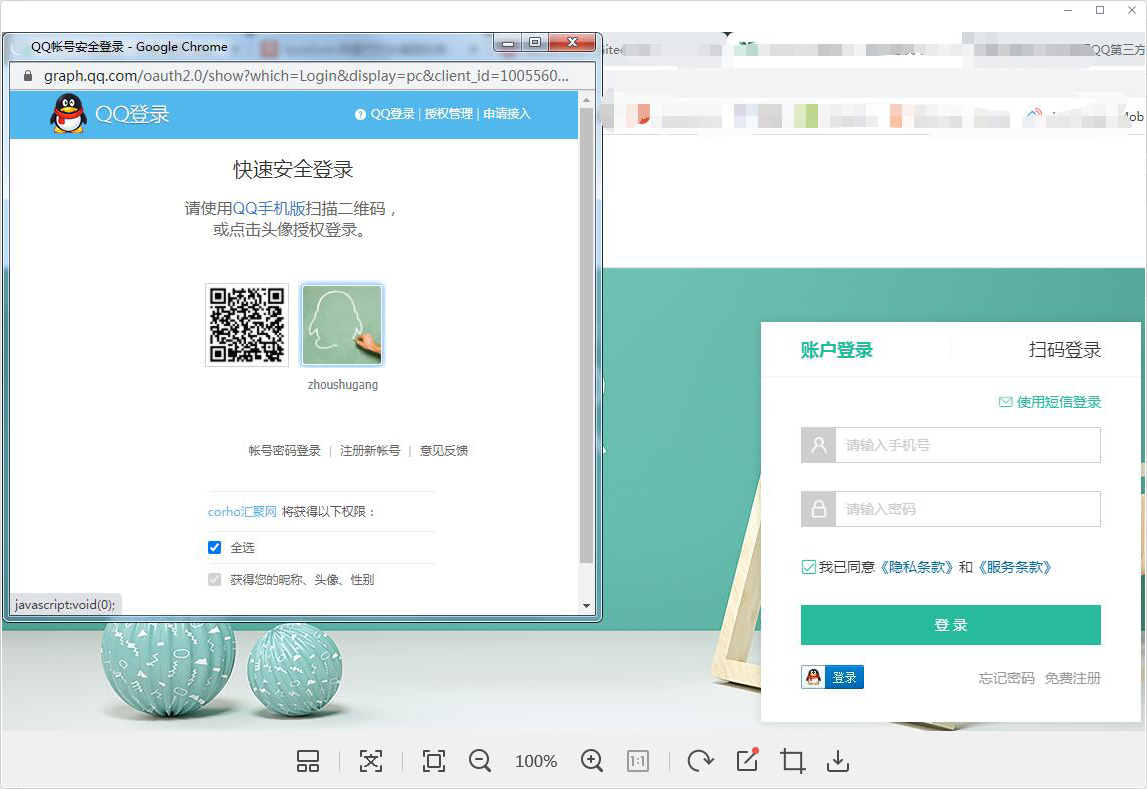Focus the 请输入手机号 input field
Image resolution: width=1147 pixels, height=789 pixels.
point(968,445)
